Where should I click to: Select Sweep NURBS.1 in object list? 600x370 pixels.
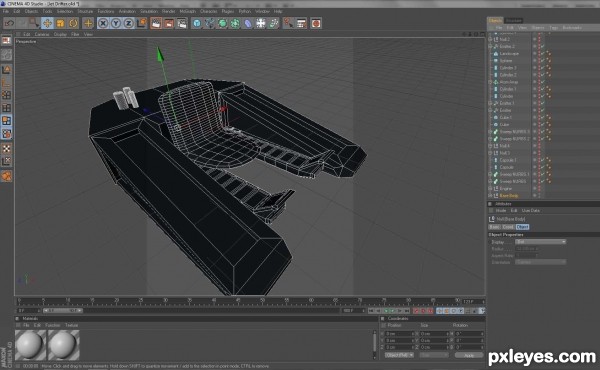point(515,174)
